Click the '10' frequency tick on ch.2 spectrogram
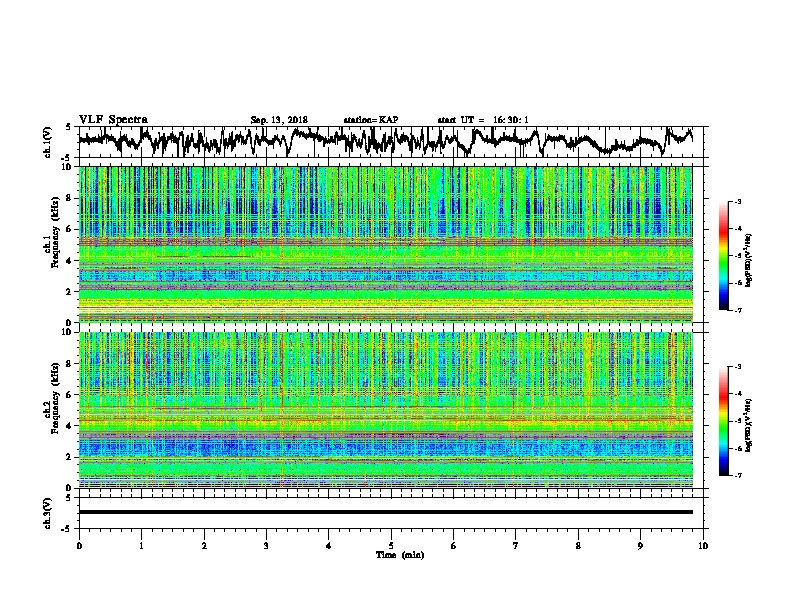Viewport: 792px width, 612px height. click(x=68, y=332)
